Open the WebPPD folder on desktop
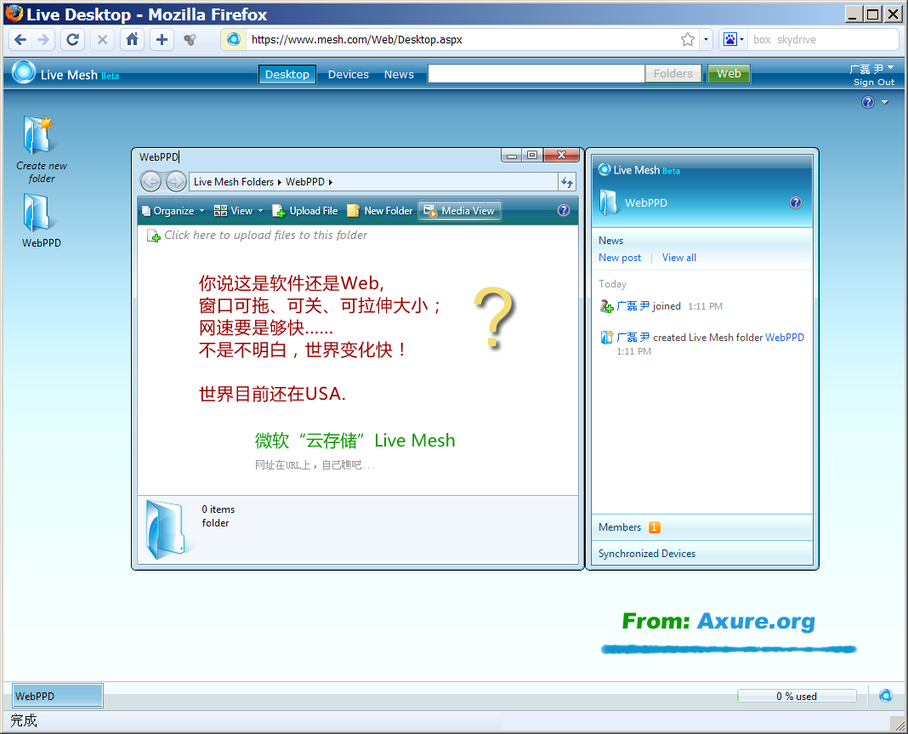The image size is (908, 734). tap(41, 219)
